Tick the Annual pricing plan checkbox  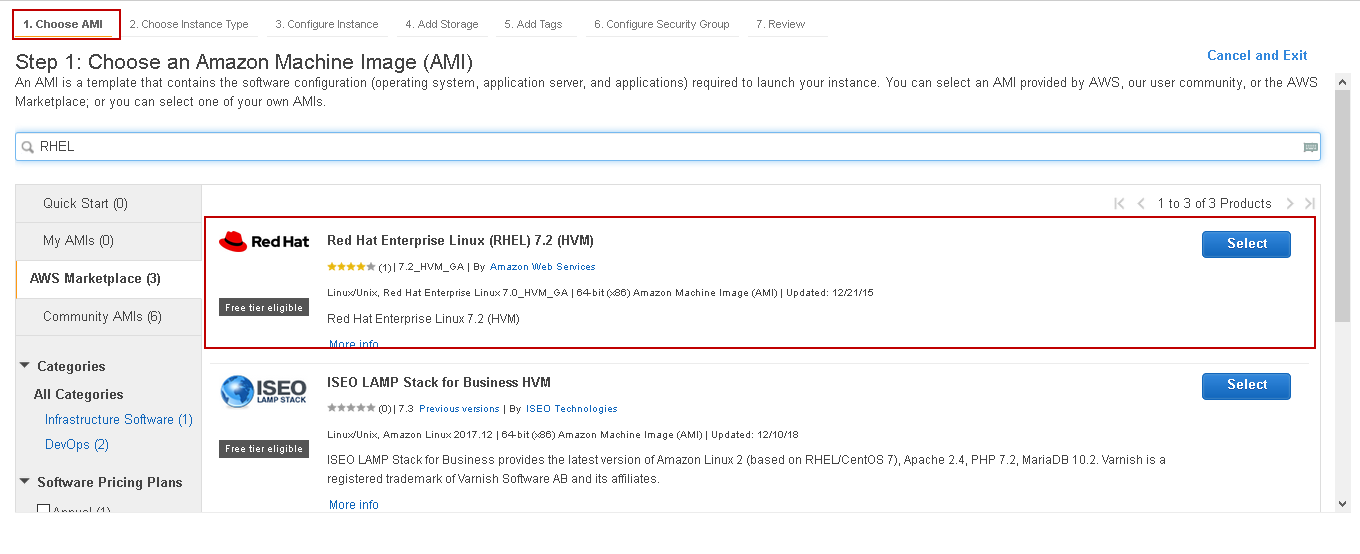[43, 511]
